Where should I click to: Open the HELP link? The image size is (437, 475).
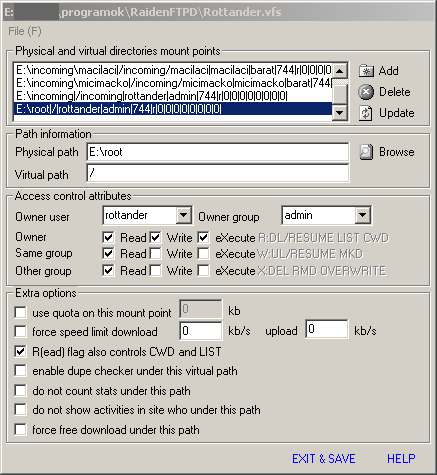[x=401, y=459]
